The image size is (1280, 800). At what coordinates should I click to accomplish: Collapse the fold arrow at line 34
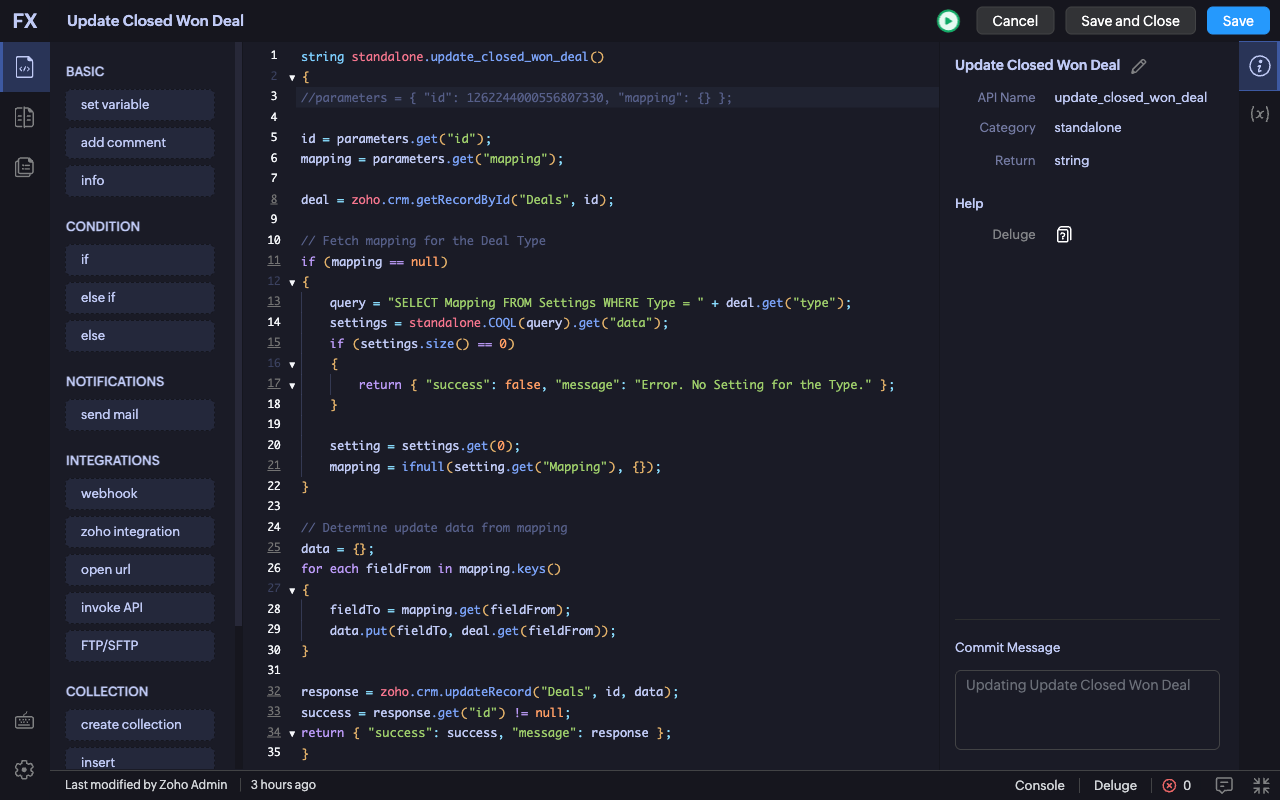pos(292,733)
